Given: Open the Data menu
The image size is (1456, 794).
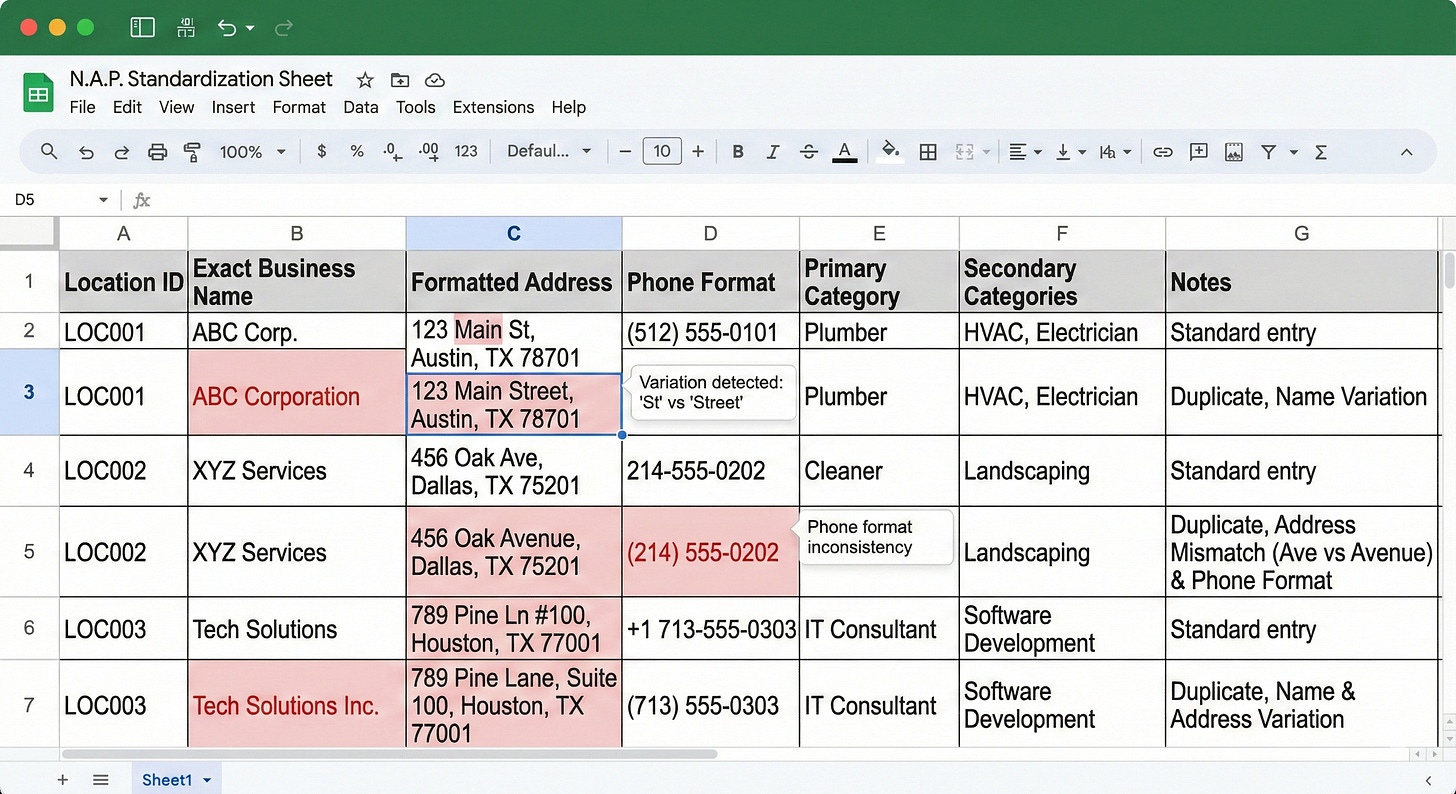Looking at the screenshot, I should click(360, 107).
